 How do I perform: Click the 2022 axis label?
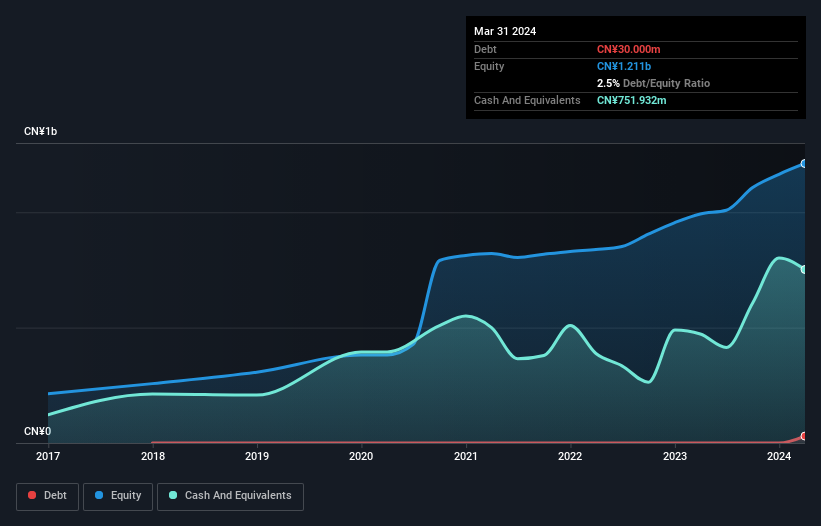[x=570, y=456]
